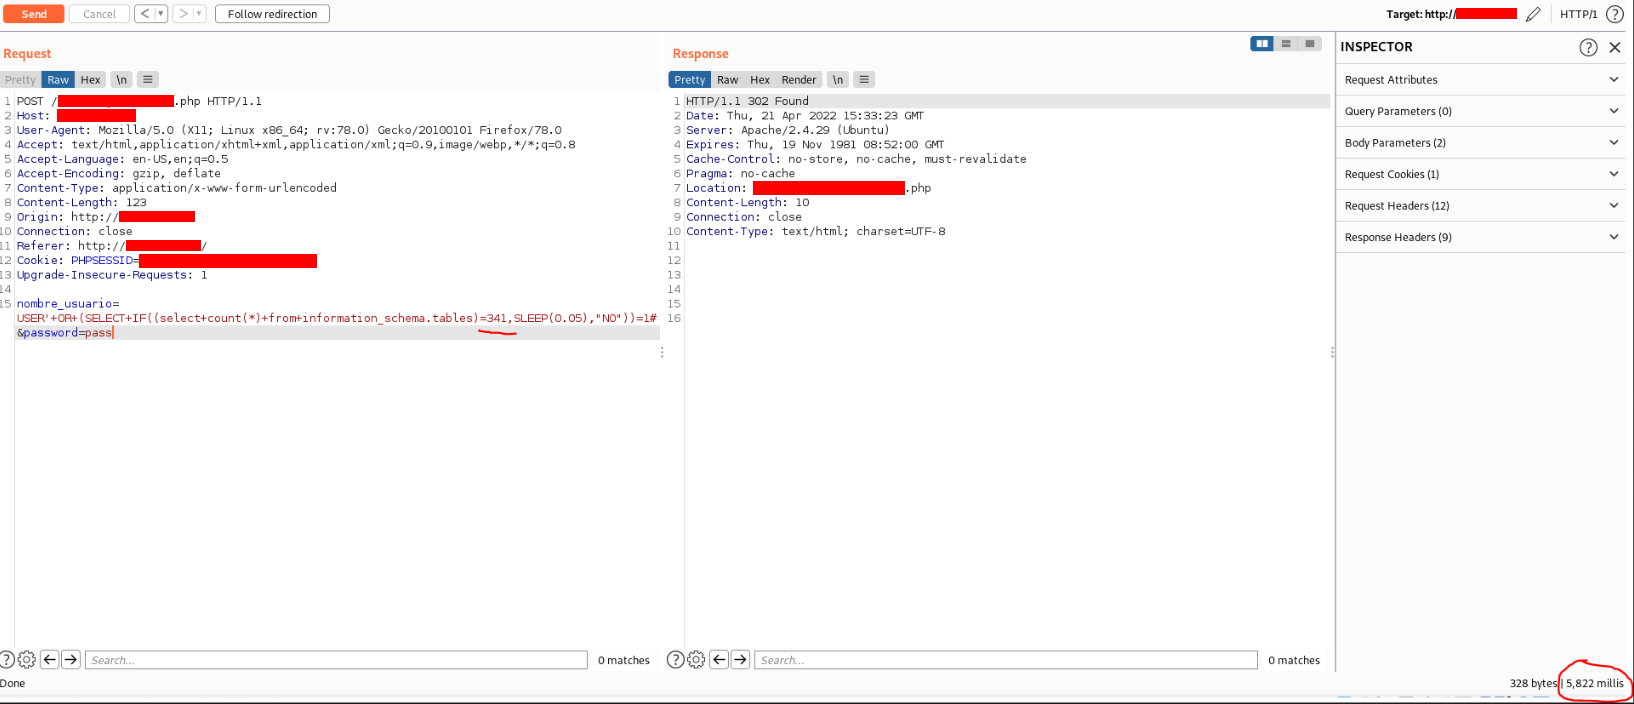This screenshot has height=704, width=1634.
Task: Select the Request Hex tab
Action: coord(90,80)
